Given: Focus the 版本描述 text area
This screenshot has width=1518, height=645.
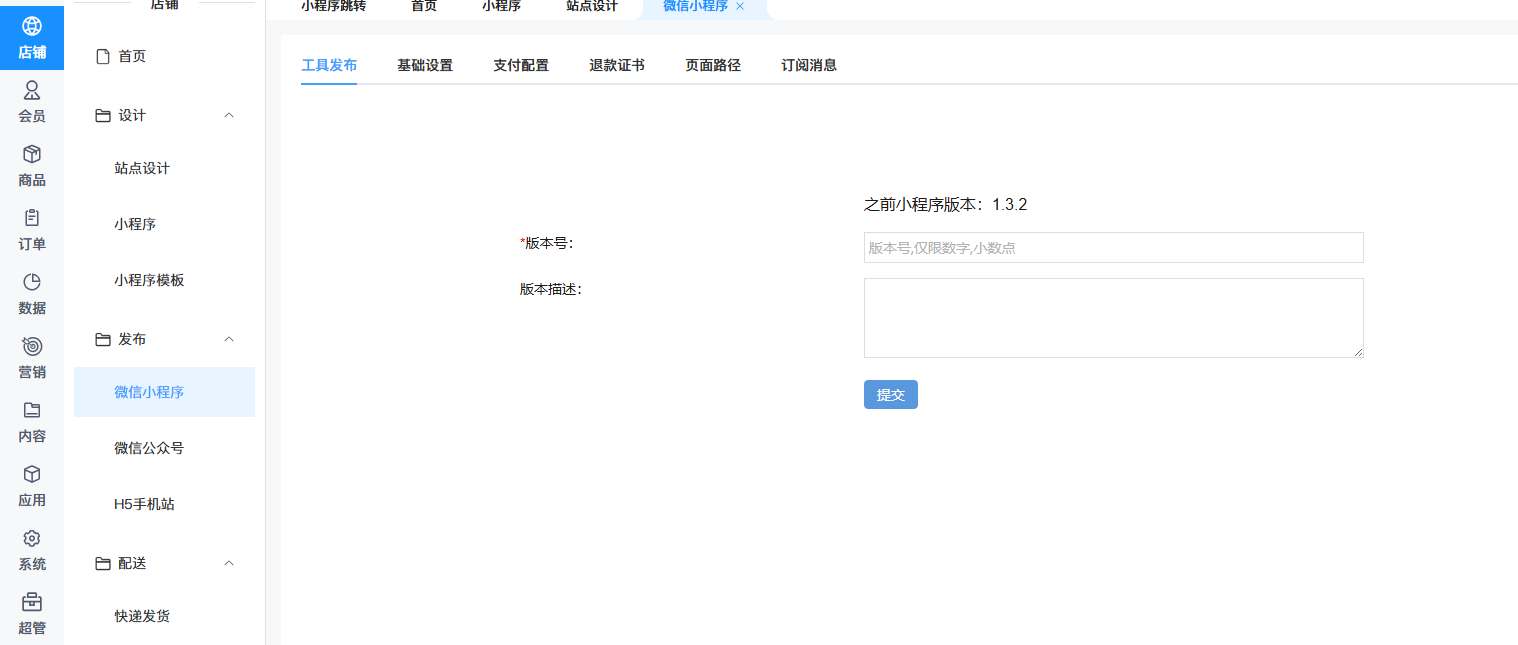Looking at the screenshot, I should [1114, 318].
